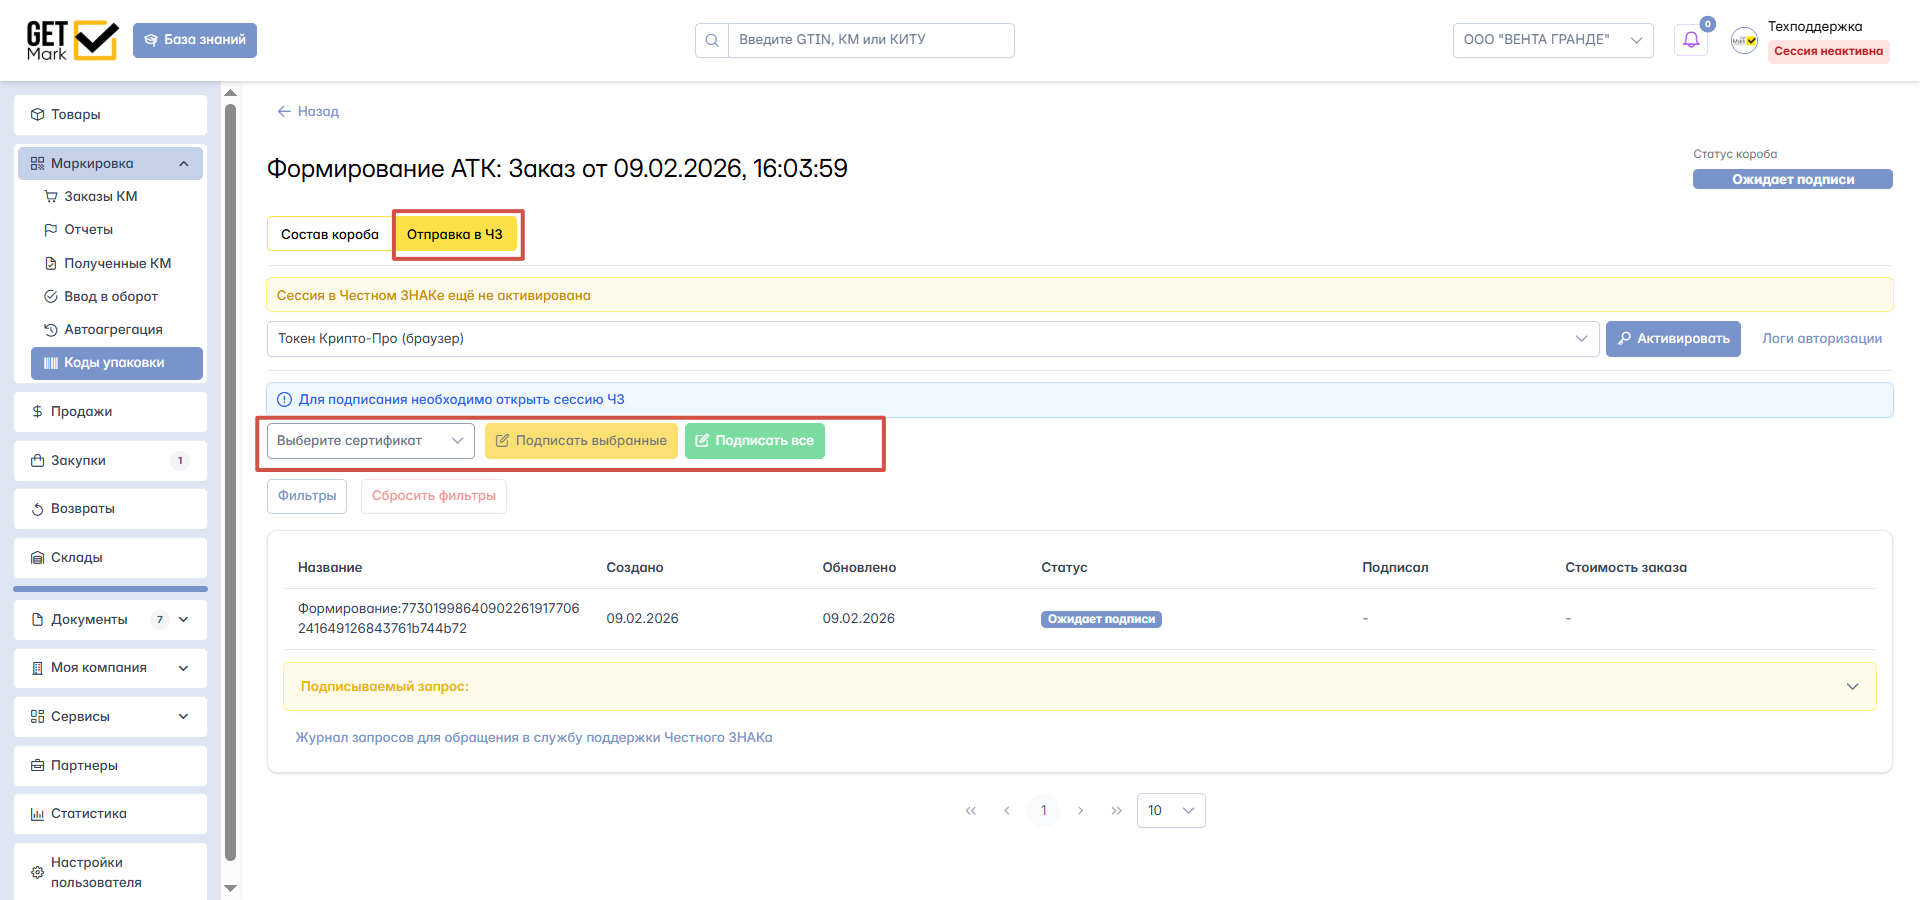
Task: Click the sidebar vertical scrollbar
Action: [x=231, y=480]
